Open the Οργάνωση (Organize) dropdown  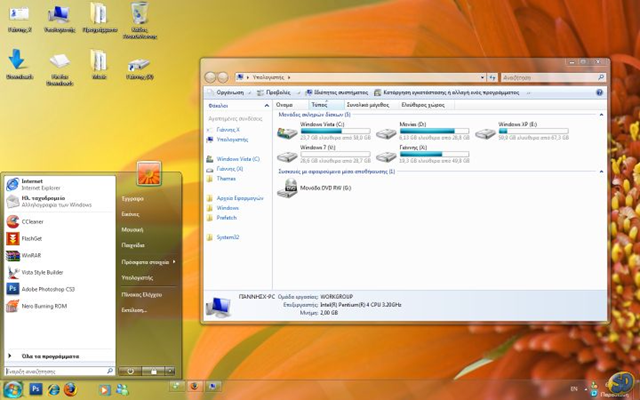[229, 93]
